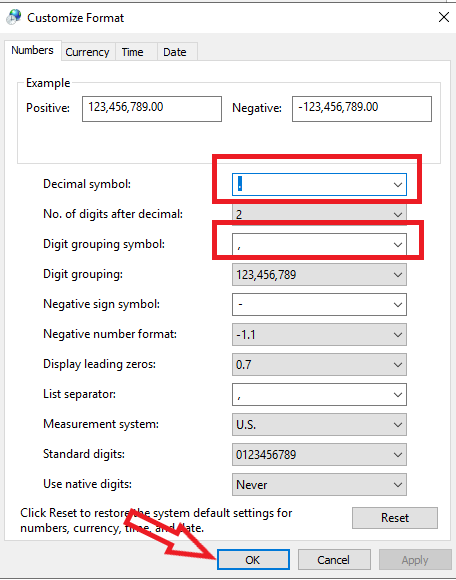Open No. of digits after decimal dropdown
This screenshot has height=580, width=456.
pyautogui.click(x=319, y=214)
